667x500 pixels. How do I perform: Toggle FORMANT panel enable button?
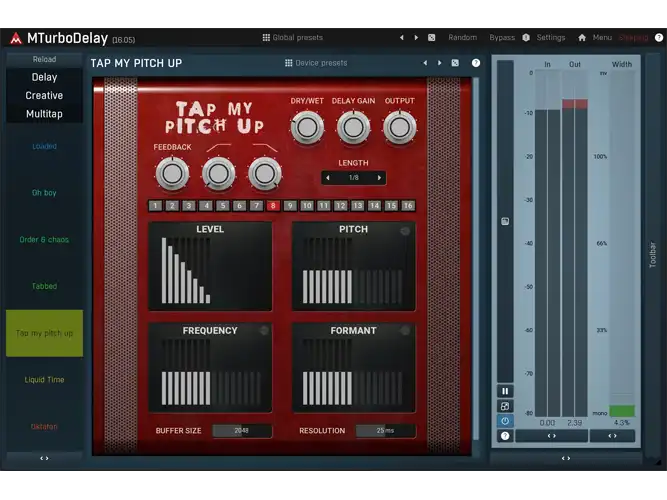(x=405, y=330)
